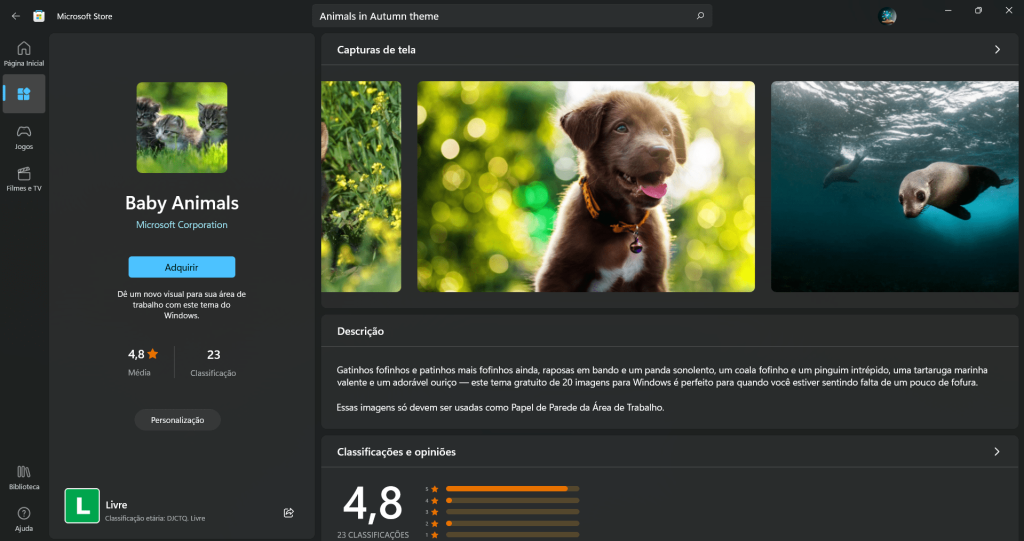Screen dimensions: 1024x541
Task: Expand the Capturas de tela section
Action: [x=997, y=49]
